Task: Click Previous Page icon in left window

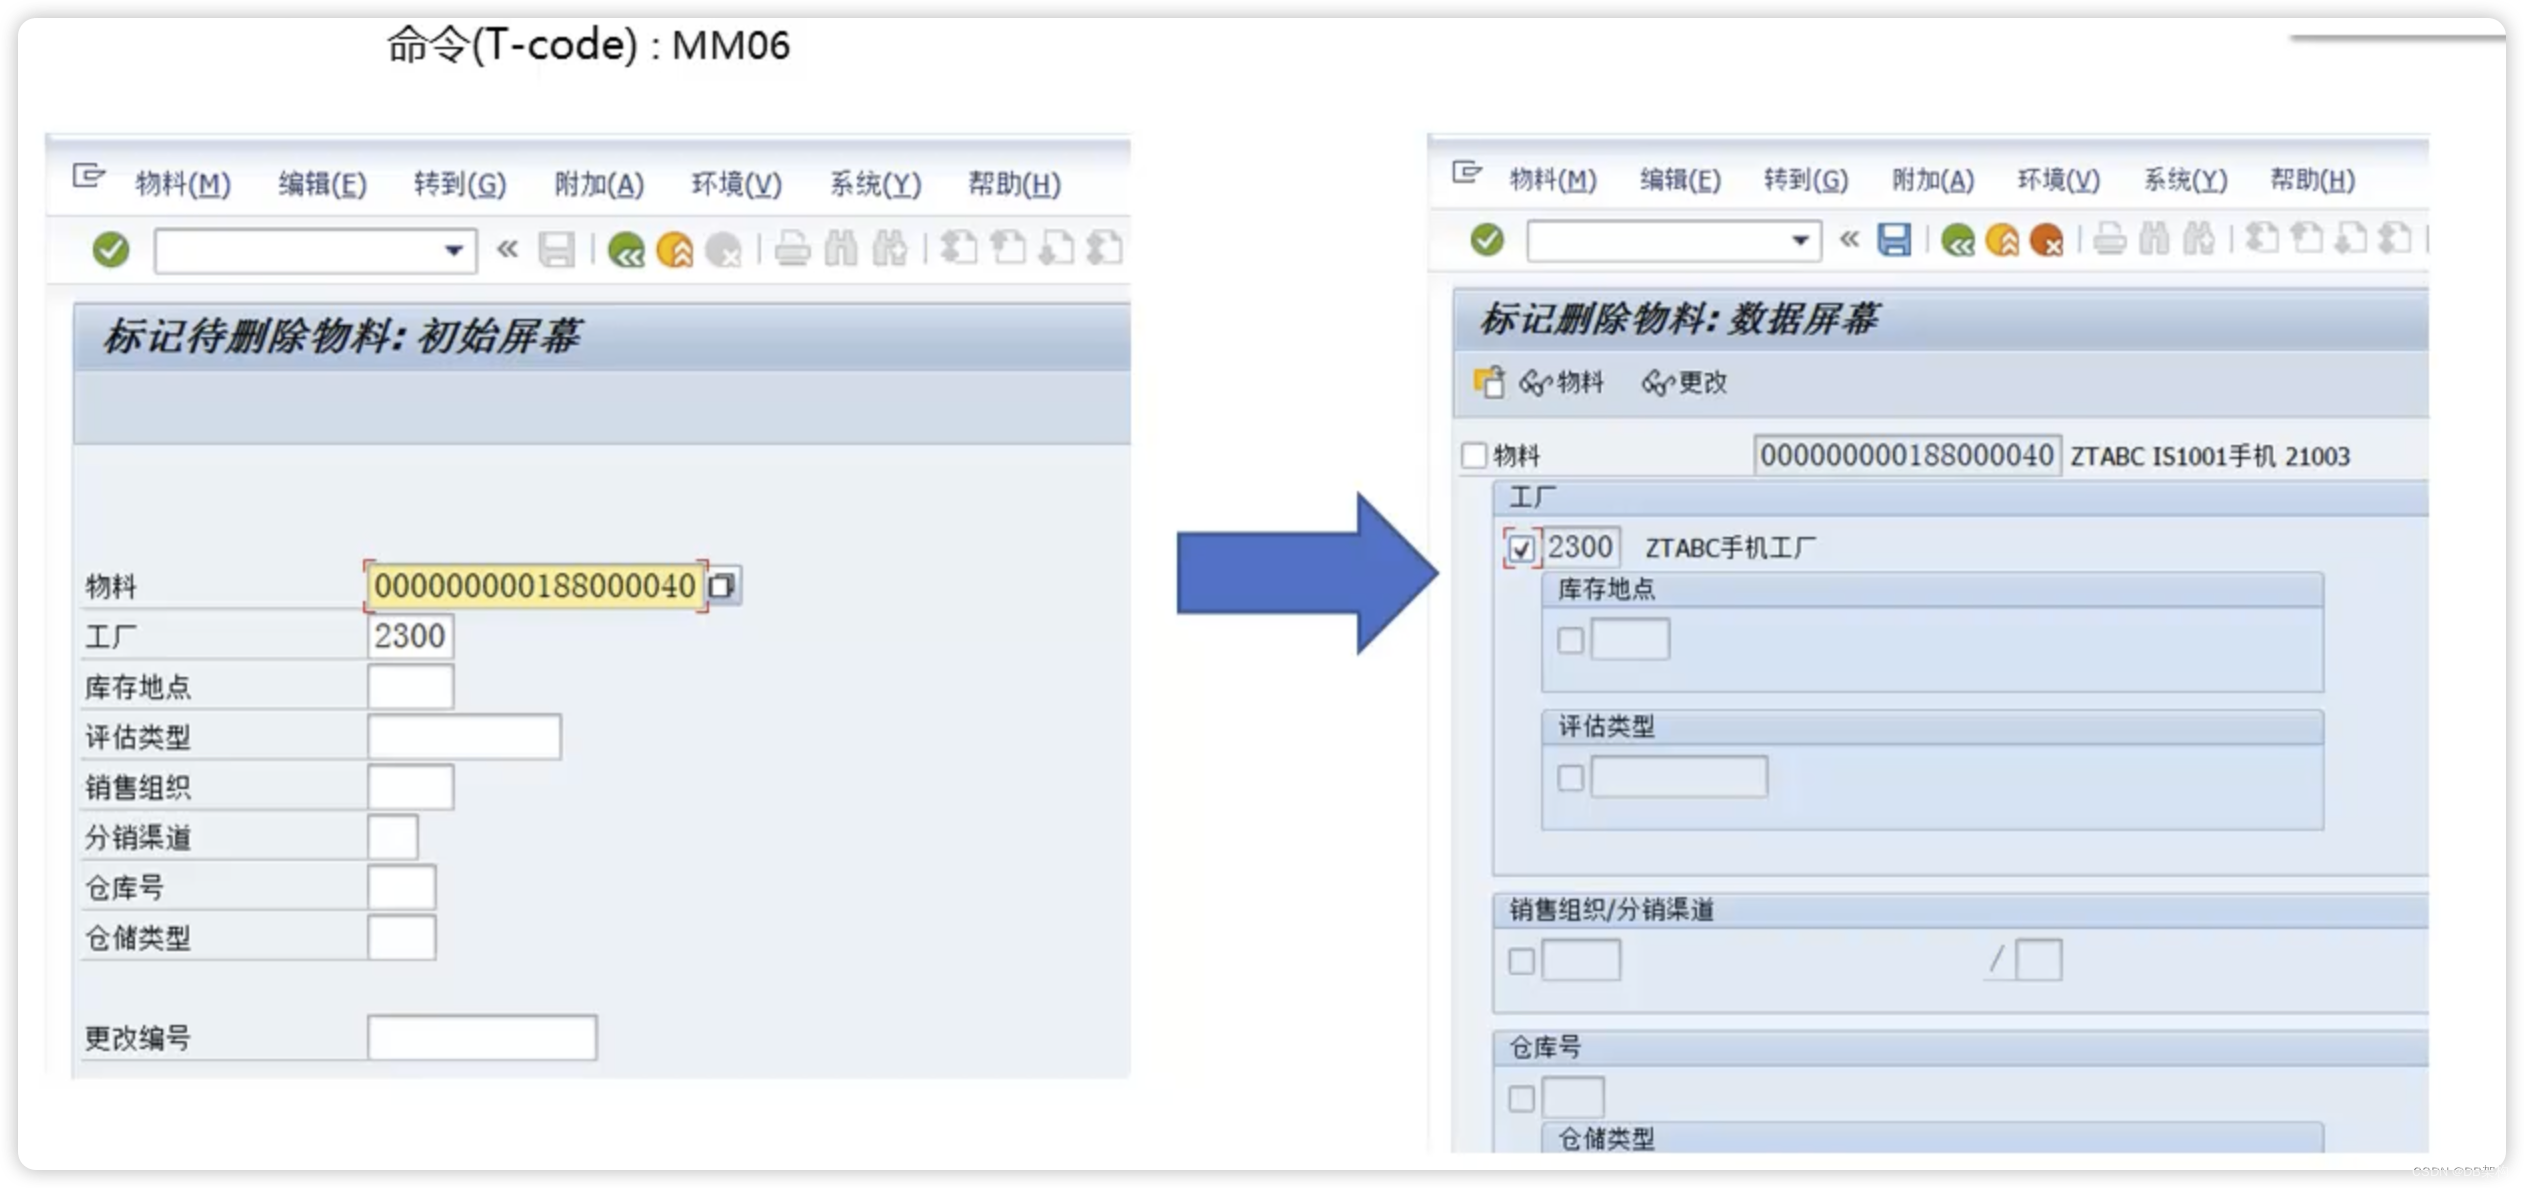Action: click(1007, 249)
